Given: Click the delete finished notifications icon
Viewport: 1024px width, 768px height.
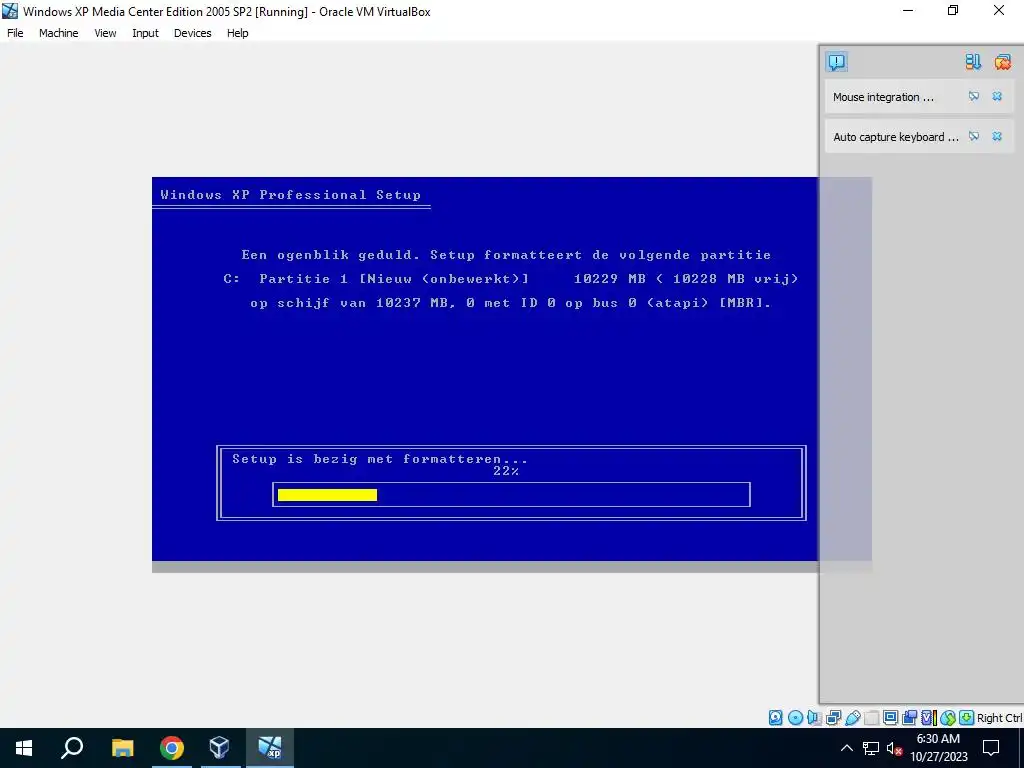Looking at the screenshot, I should pyautogui.click(x=1002, y=62).
